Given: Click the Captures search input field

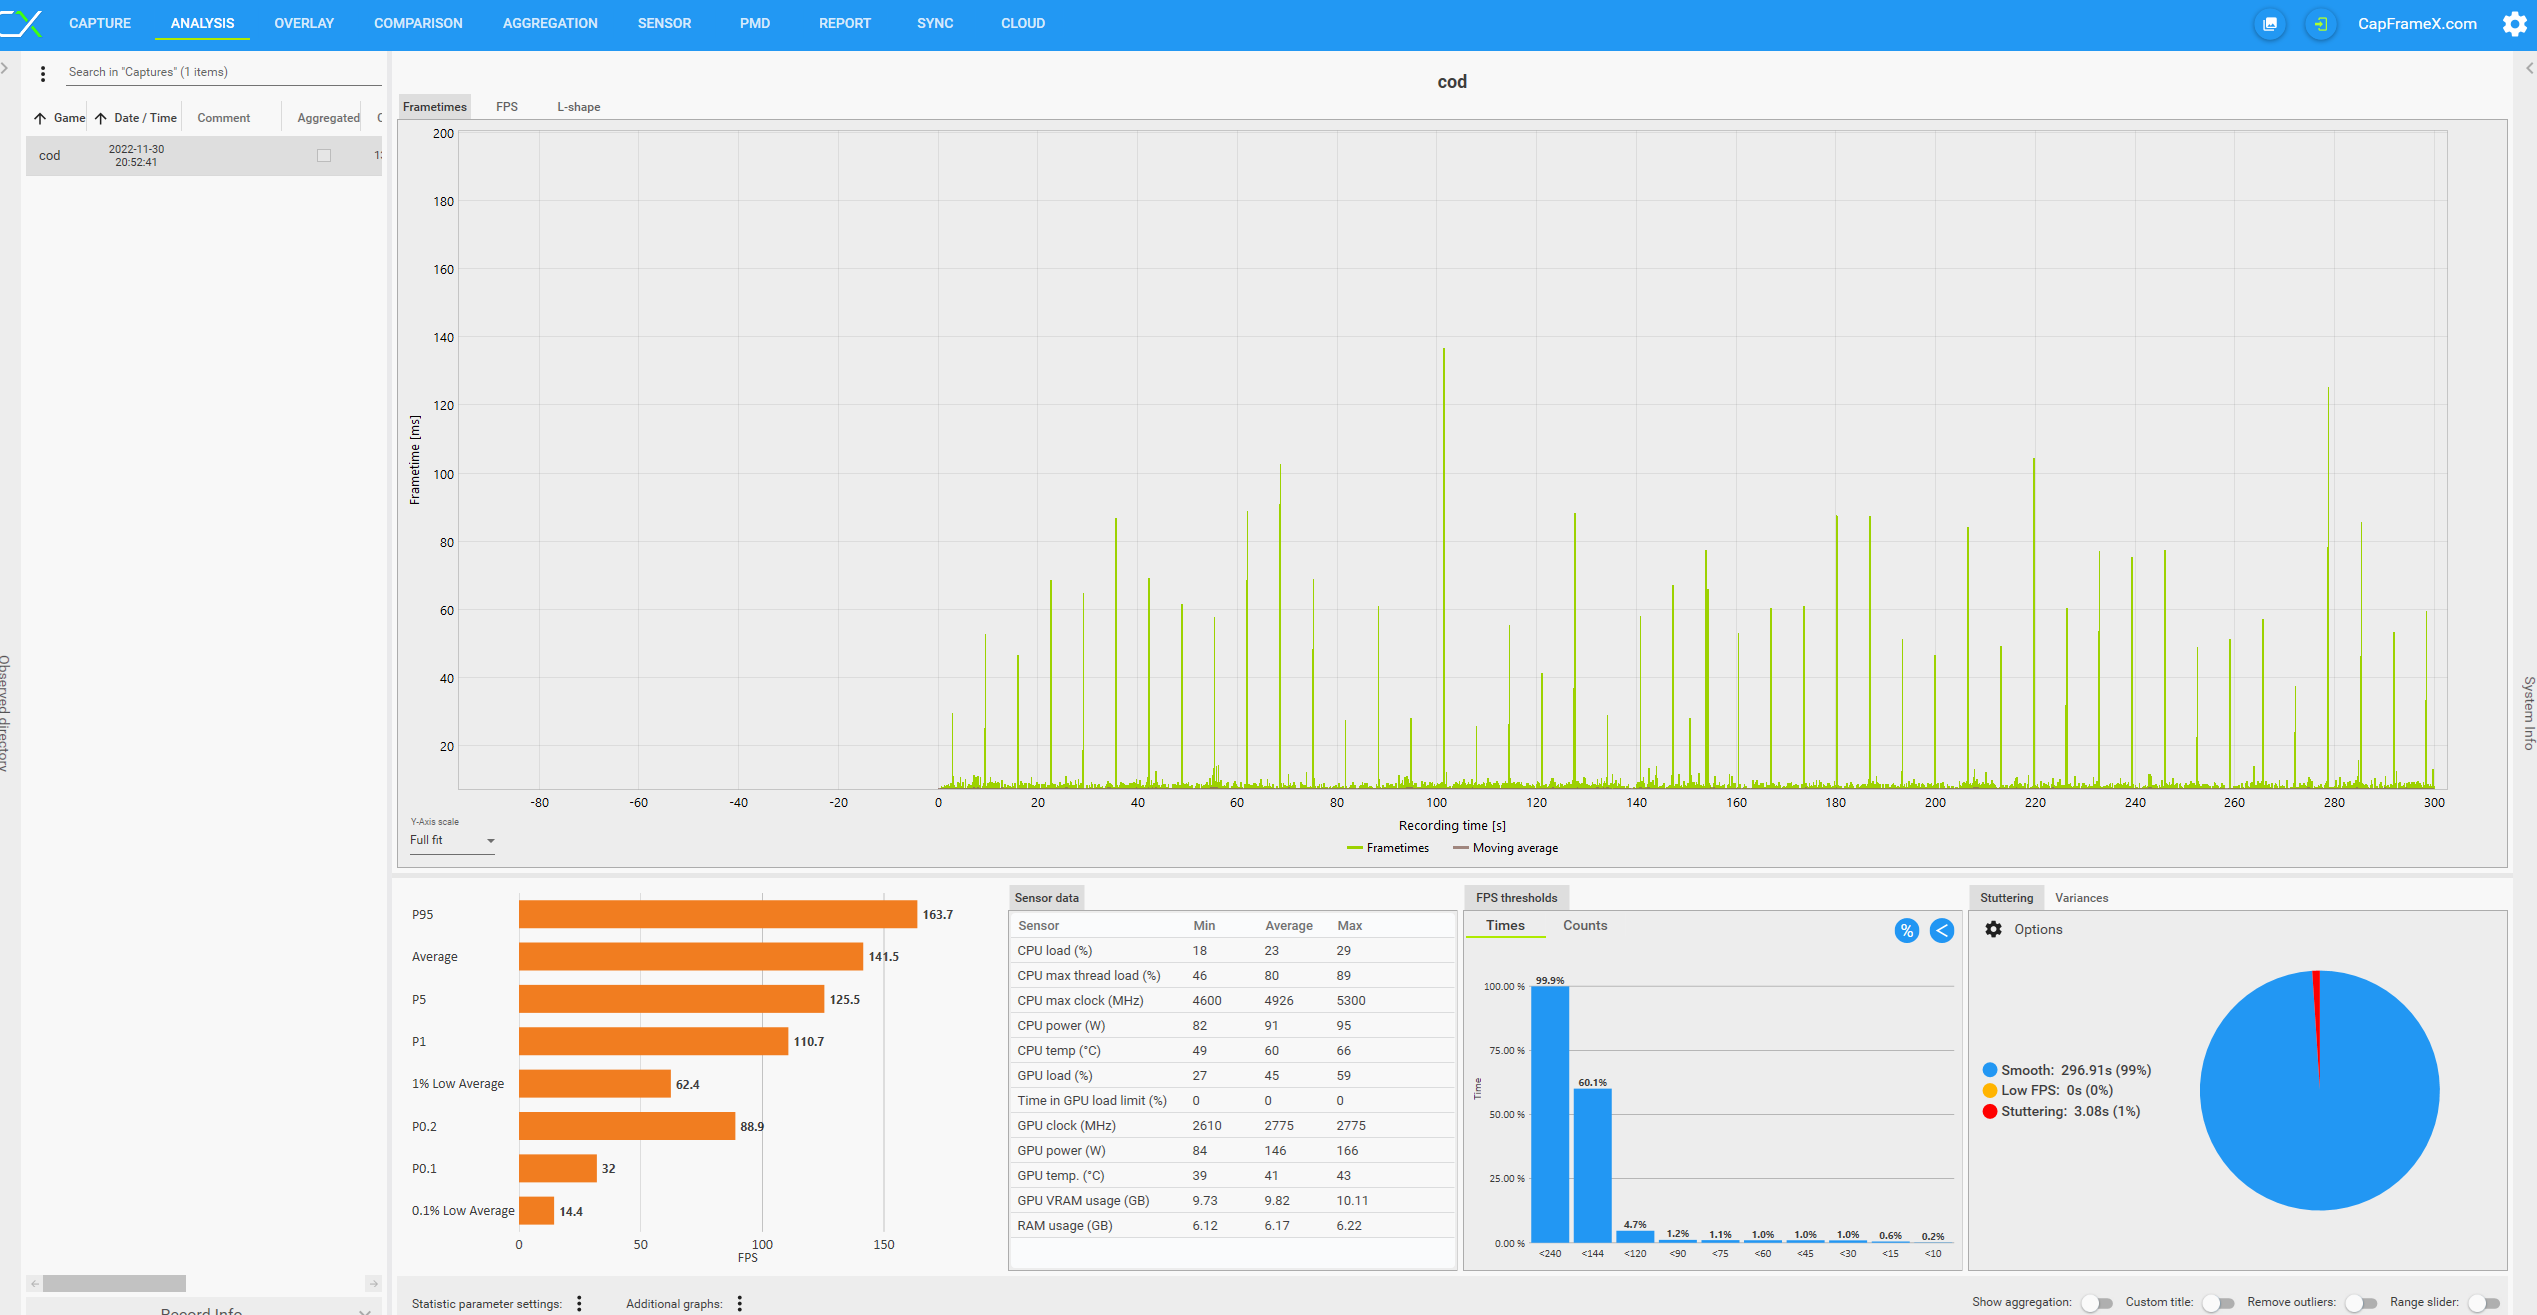Looking at the screenshot, I should (x=220, y=72).
